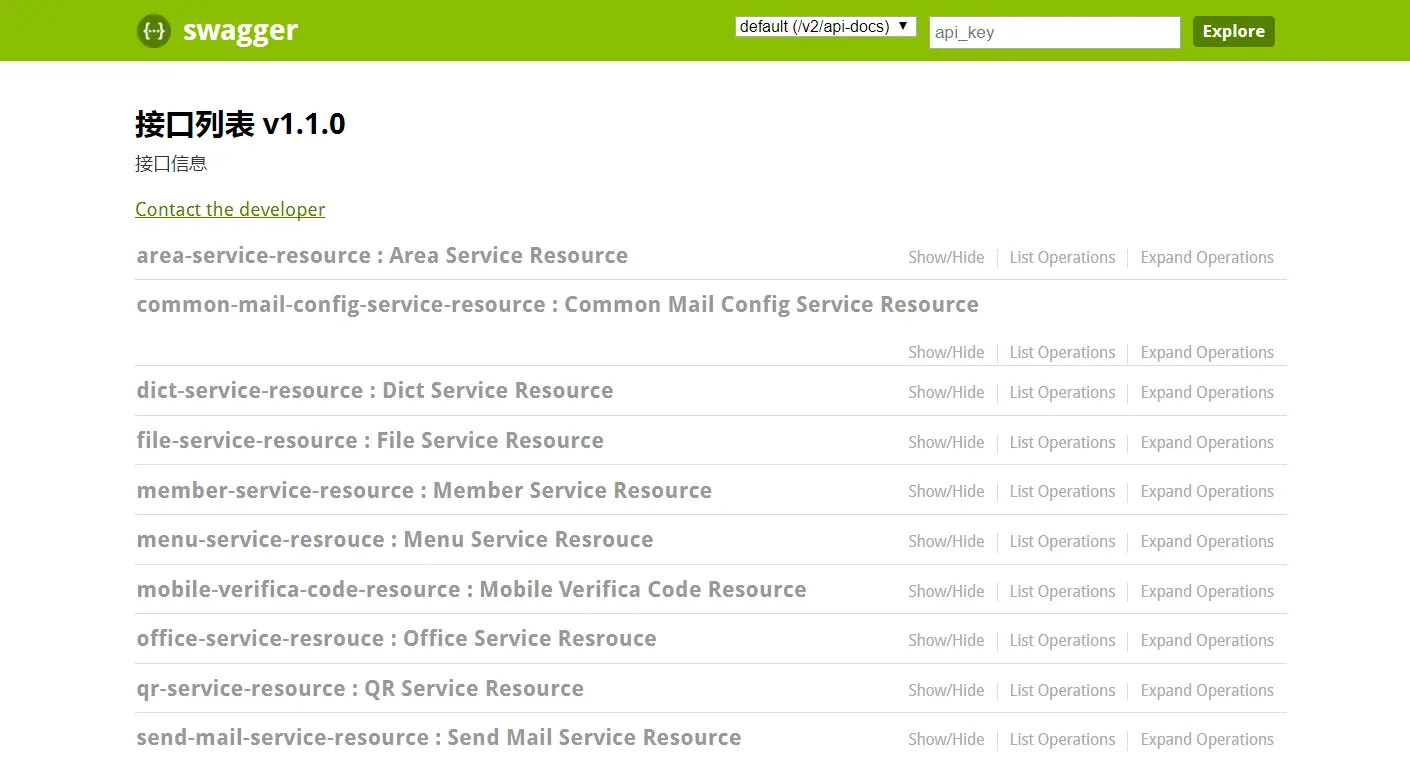The width and height of the screenshot is (1410, 776).
Task: Expand Operations for office-service-resrouce
Action: point(1207,640)
